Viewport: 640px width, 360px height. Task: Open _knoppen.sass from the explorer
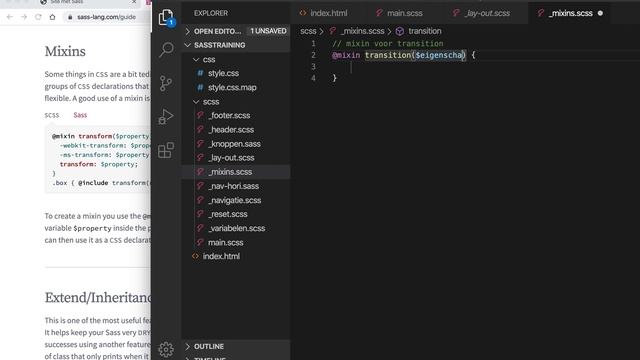coord(234,144)
